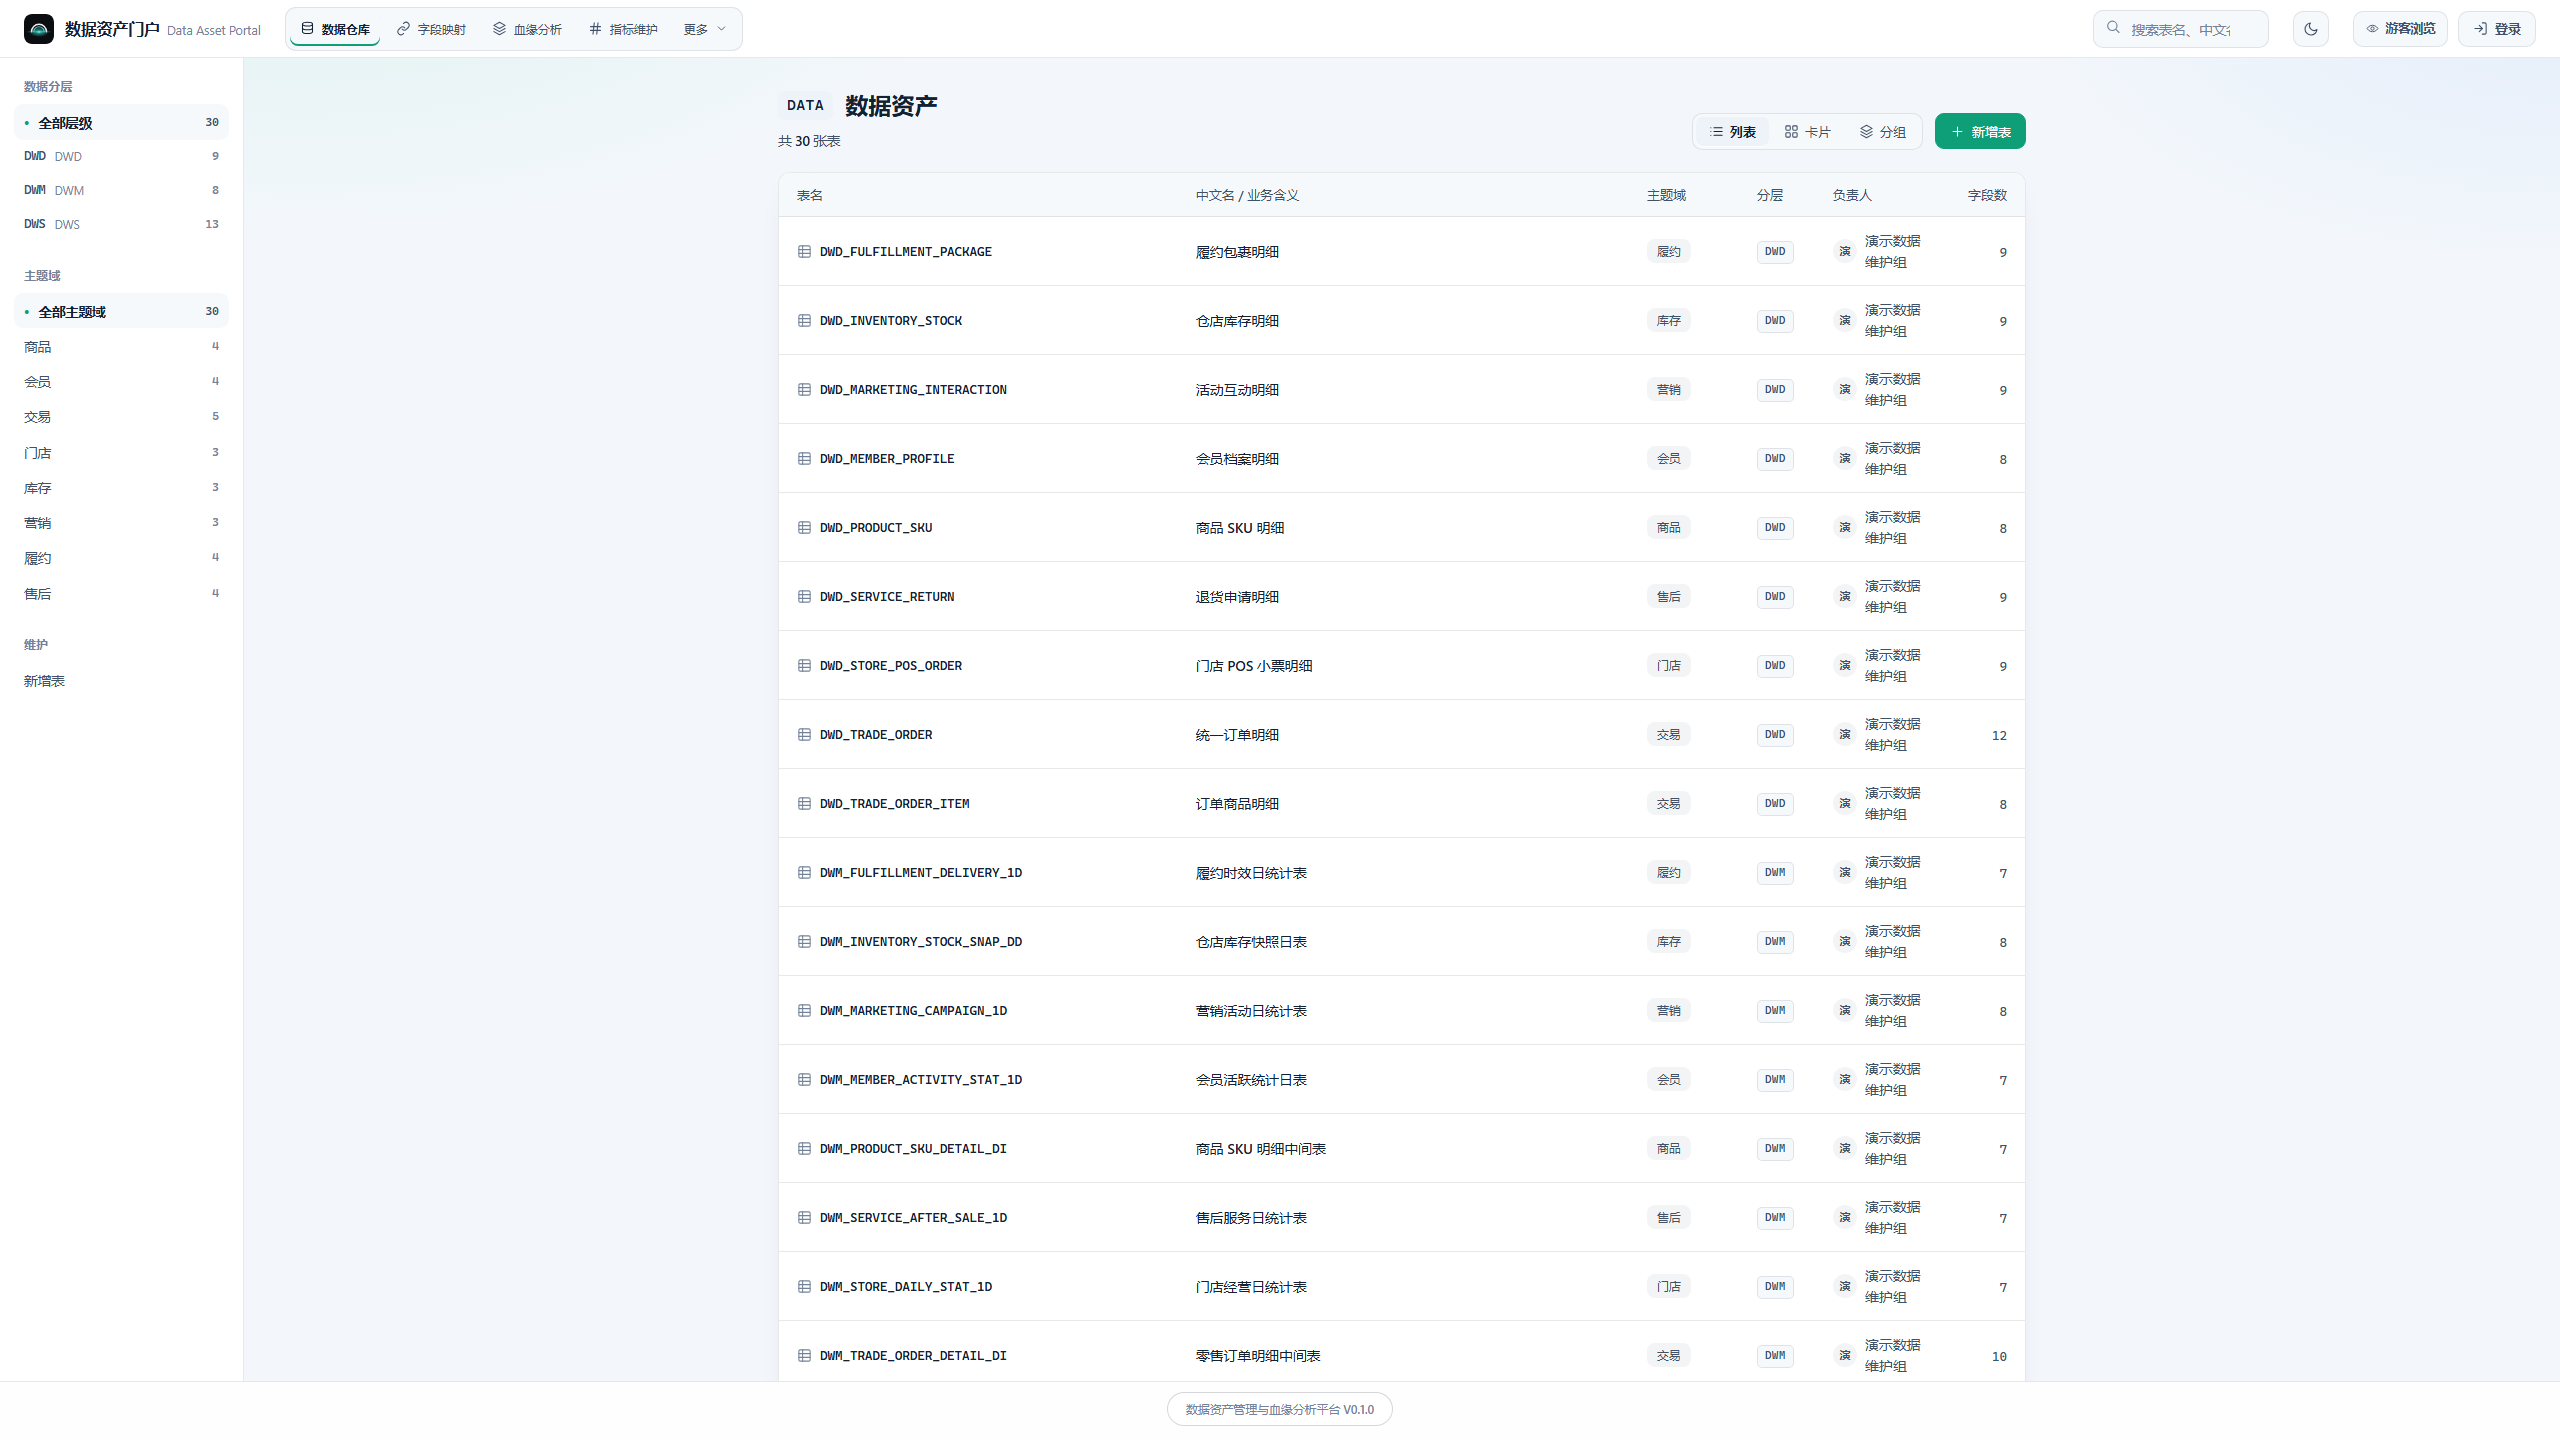Click the 售后 tag in the DWM_SERVICE_AFTER_SALE_1D row

click(x=1669, y=1218)
